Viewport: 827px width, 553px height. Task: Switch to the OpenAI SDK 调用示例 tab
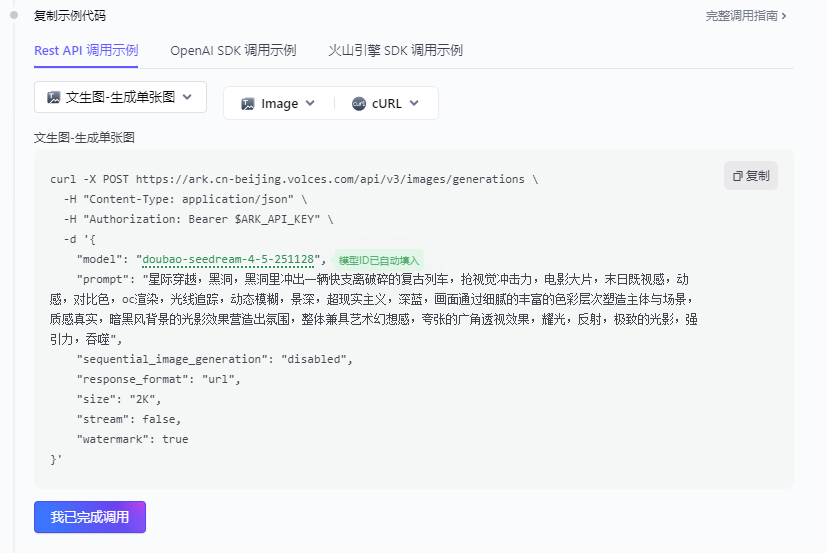(x=233, y=50)
